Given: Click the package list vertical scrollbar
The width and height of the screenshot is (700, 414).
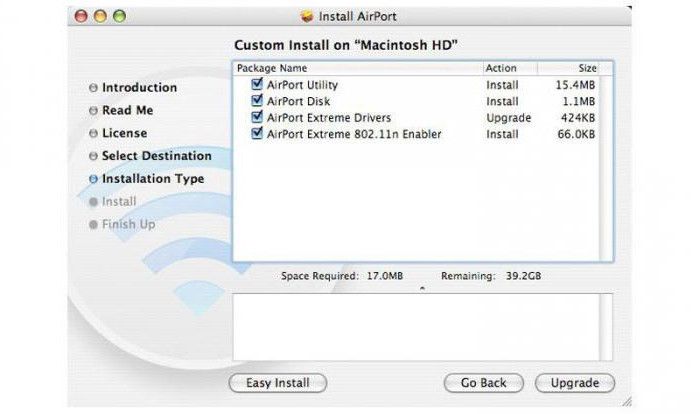Looking at the screenshot, I should [606, 168].
